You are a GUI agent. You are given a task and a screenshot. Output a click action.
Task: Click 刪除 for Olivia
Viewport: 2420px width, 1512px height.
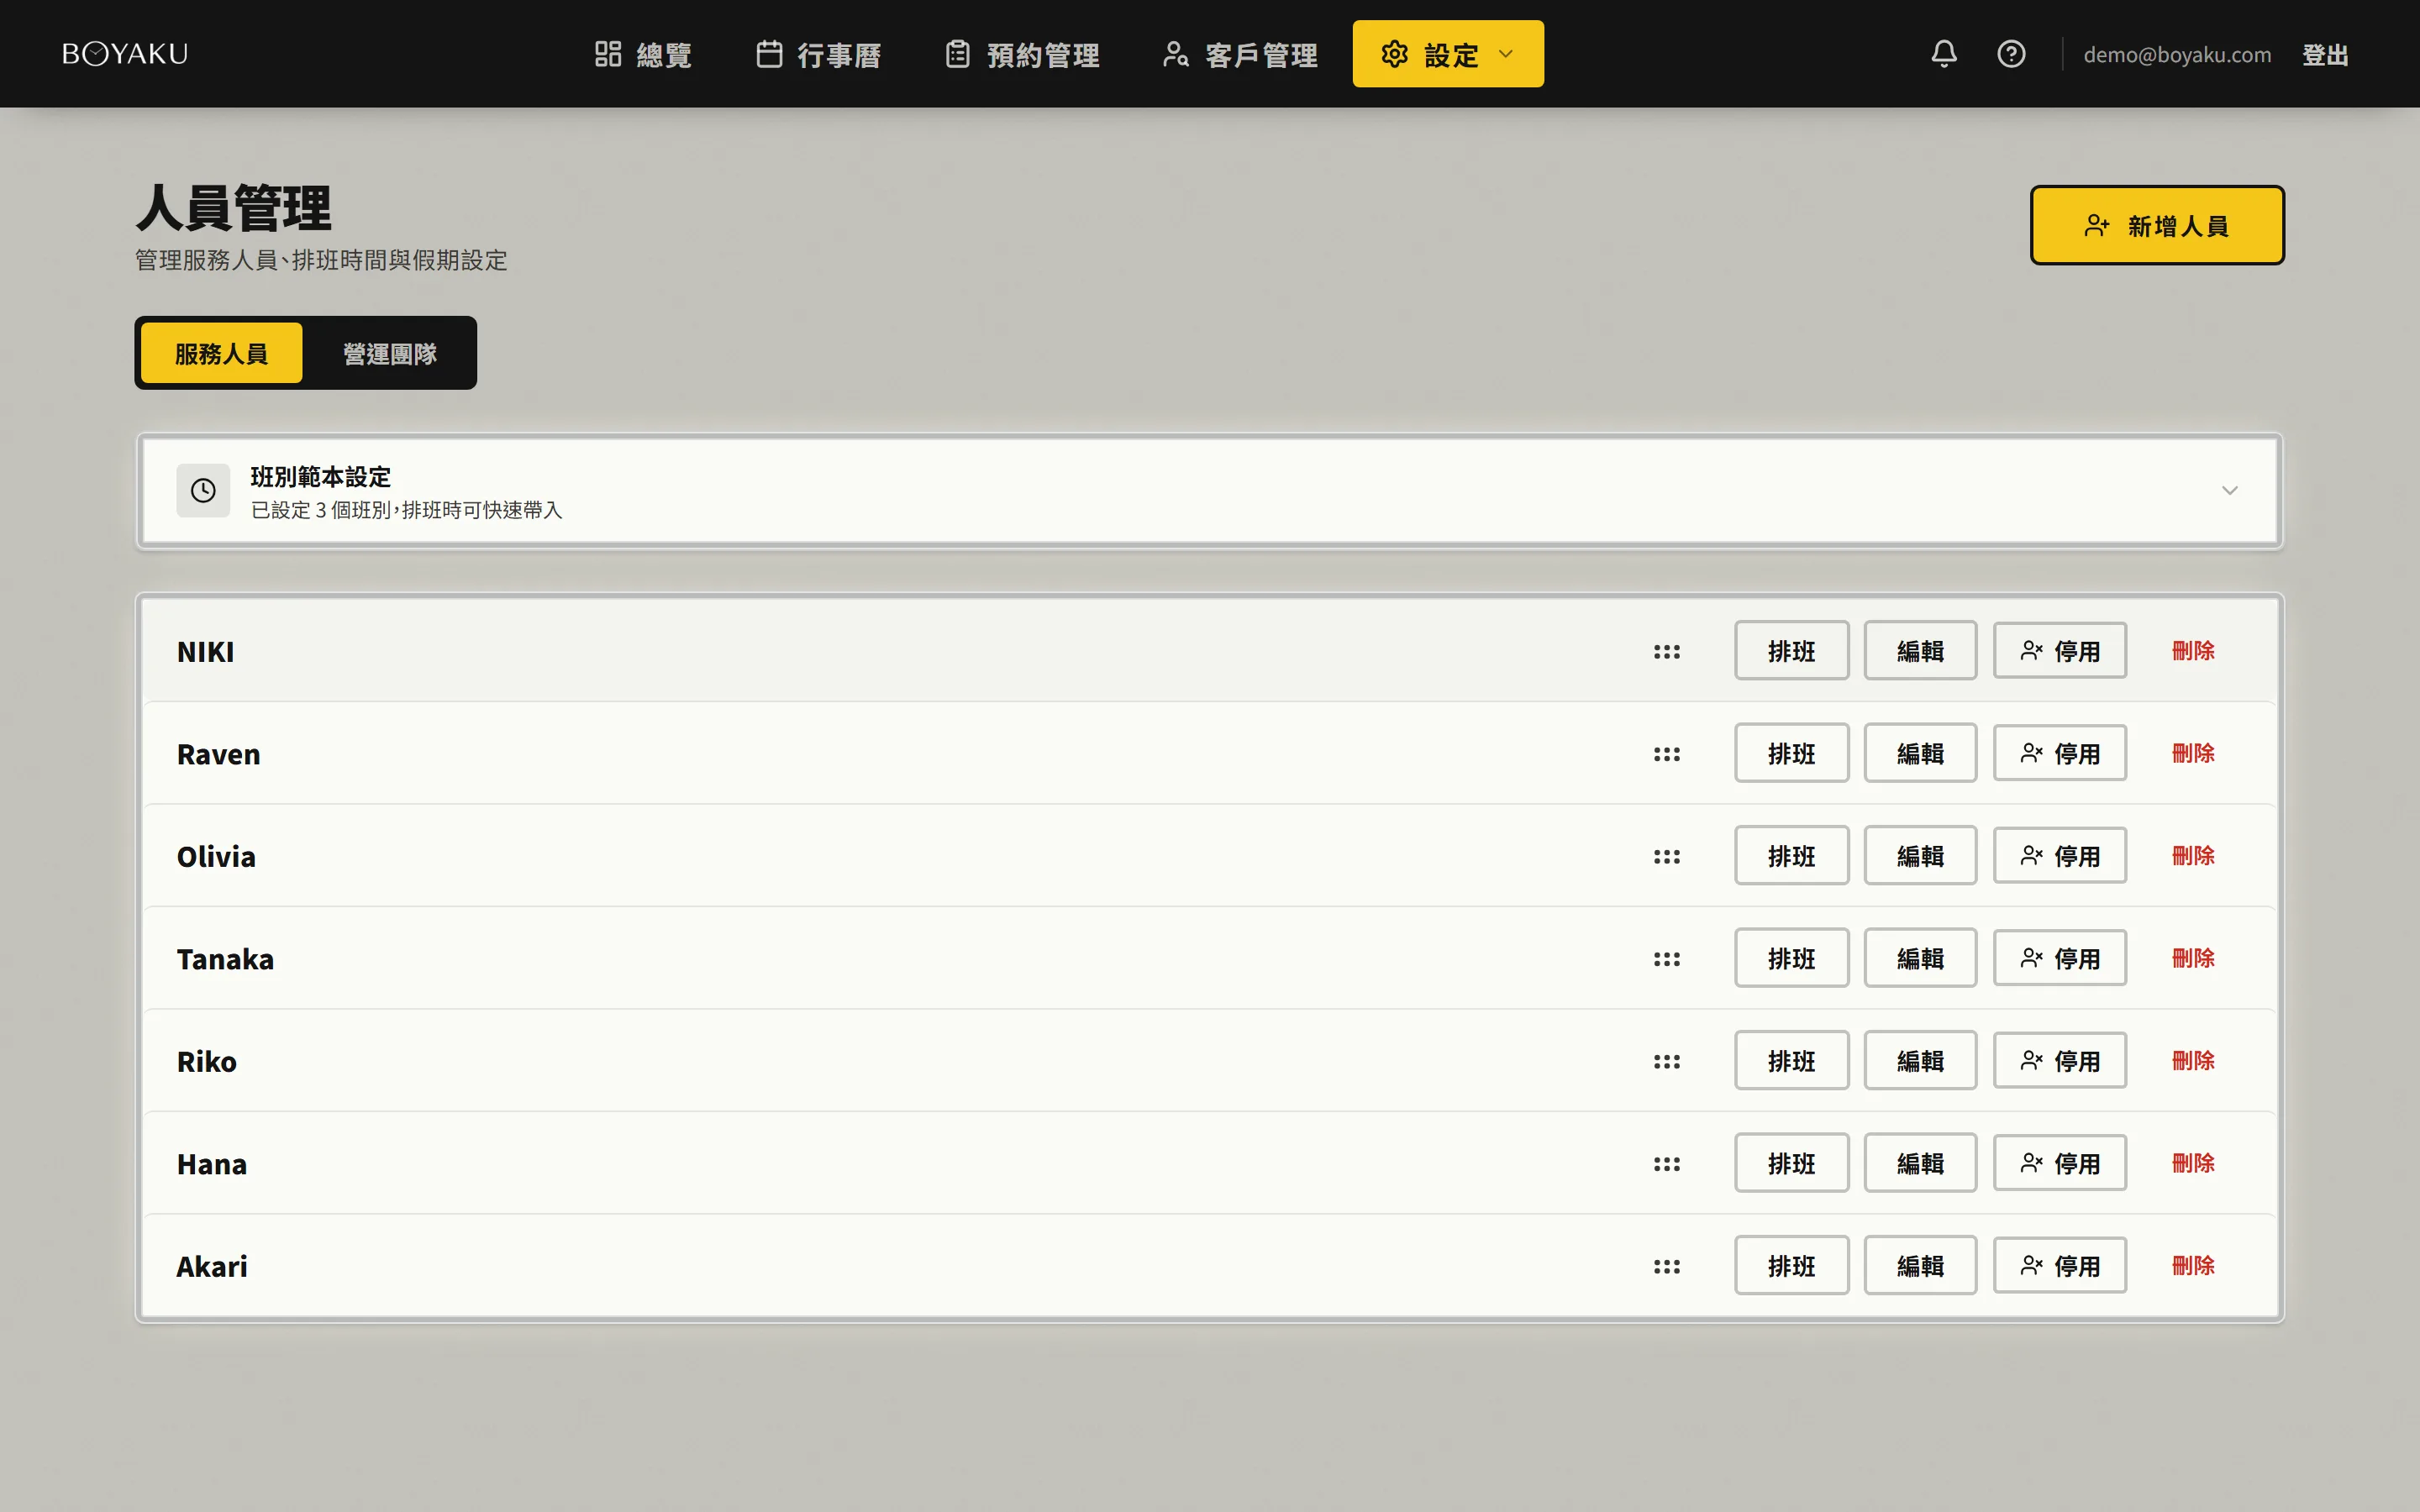(x=2193, y=856)
